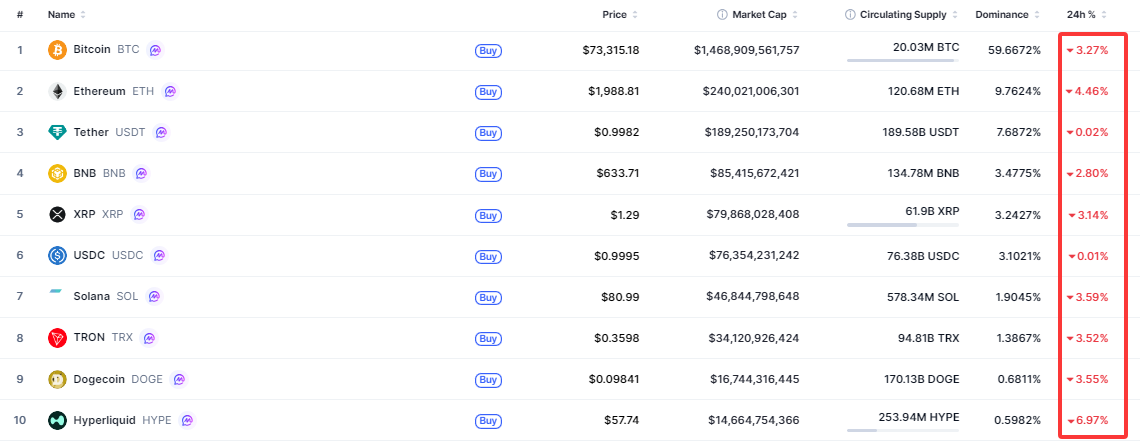
Task: Click Buy button for Tether
Action: (x=488, y=133)
